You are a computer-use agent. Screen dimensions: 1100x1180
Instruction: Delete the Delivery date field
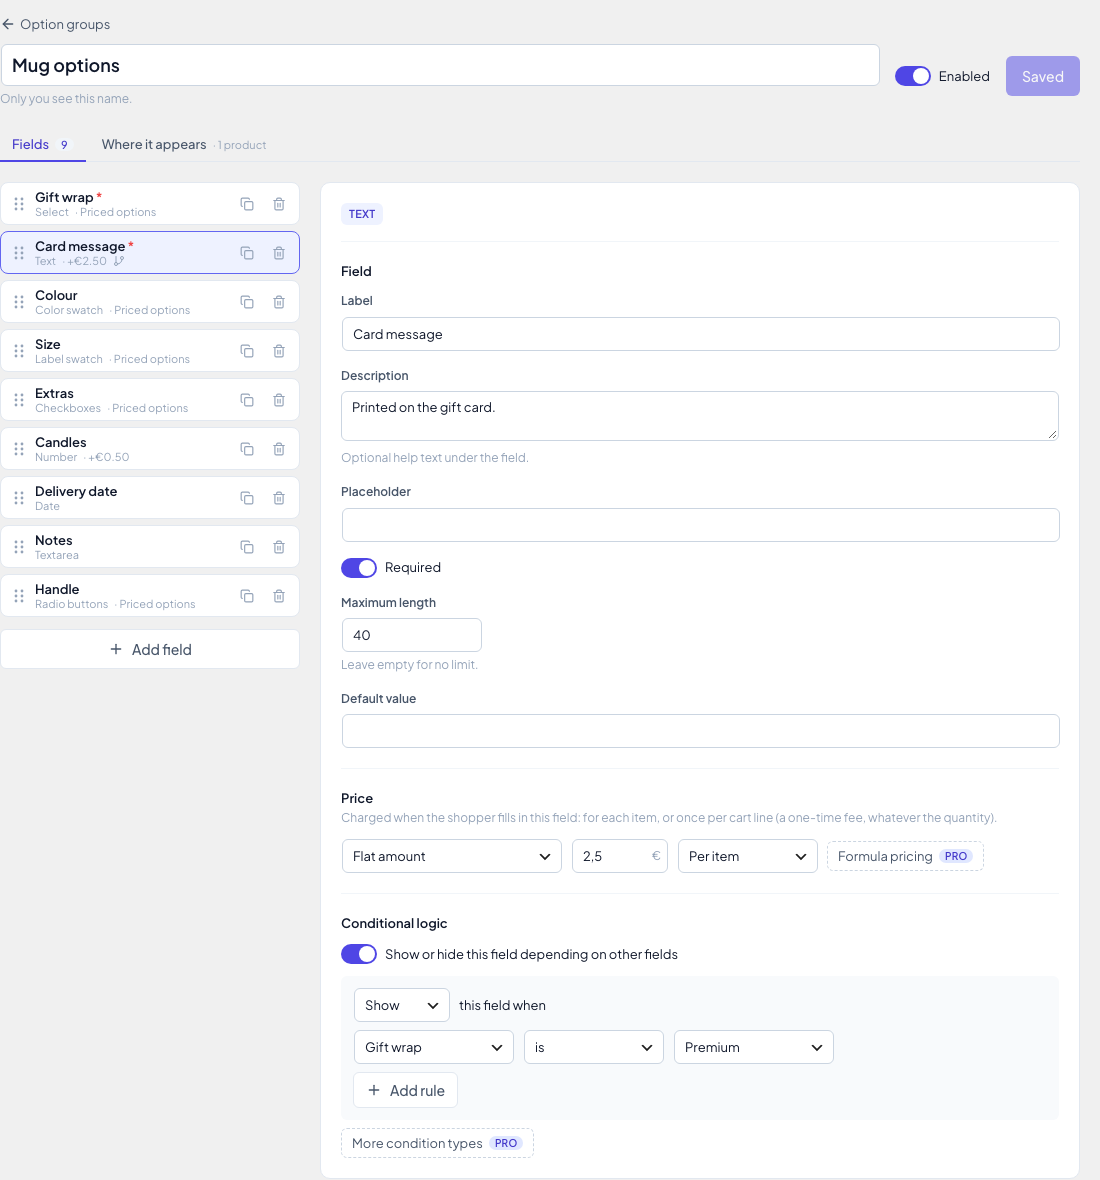(x=279, y=497)
